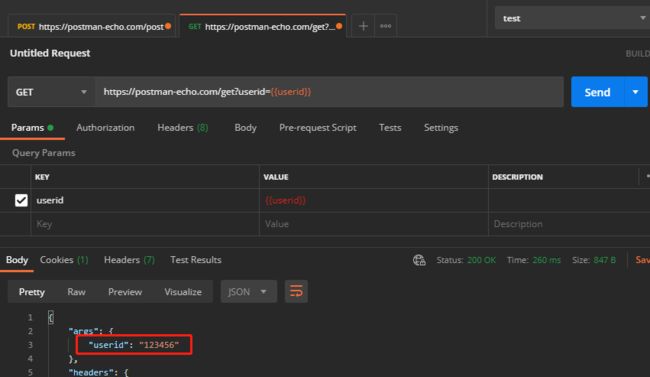Open the Pre-request Script tab

click(318, 128)
